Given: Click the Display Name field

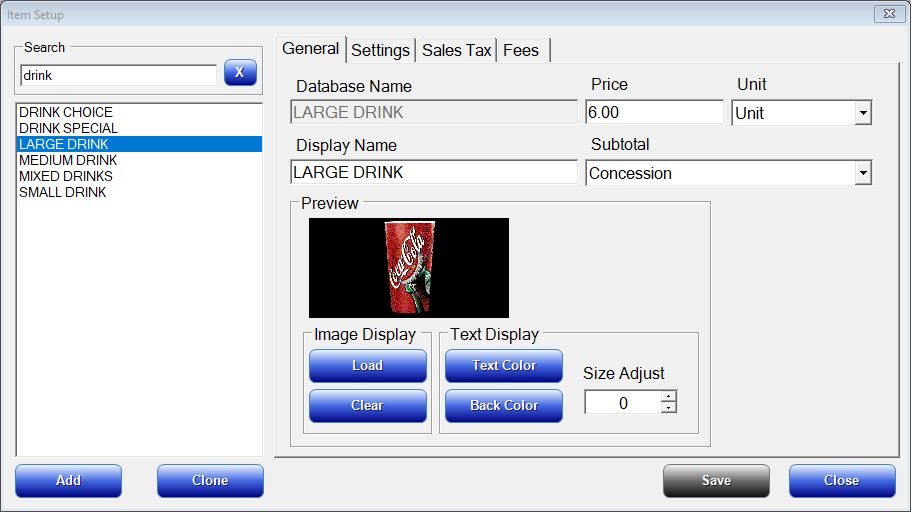Looking at the screenshot, I should 434,172.
